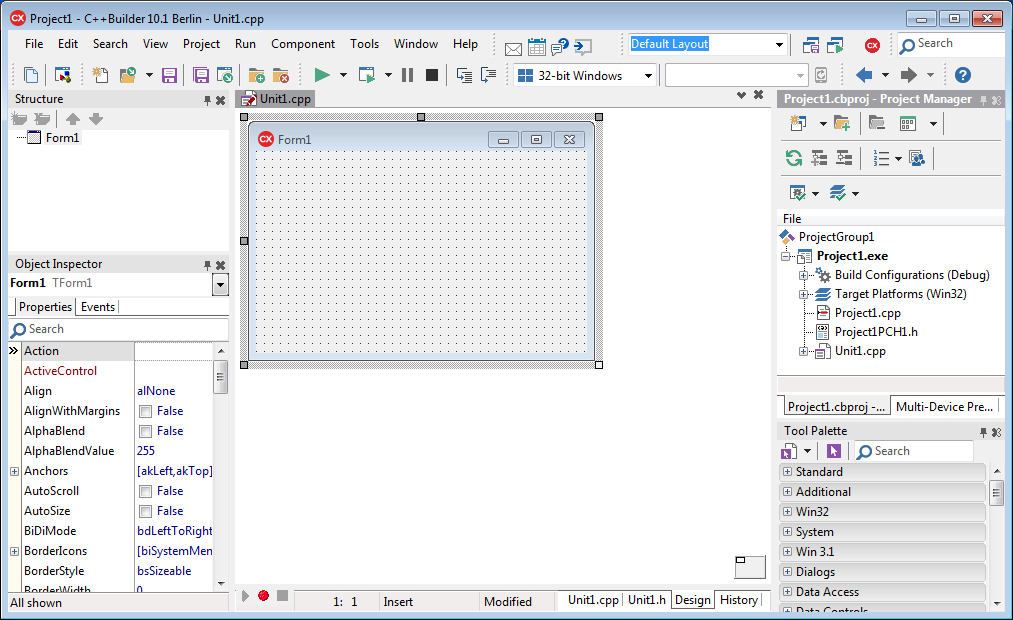This screenshot has height=620, width=1013.
Task: Click the Tool Palette scrollbar thumb
Action: pos(996,493)
